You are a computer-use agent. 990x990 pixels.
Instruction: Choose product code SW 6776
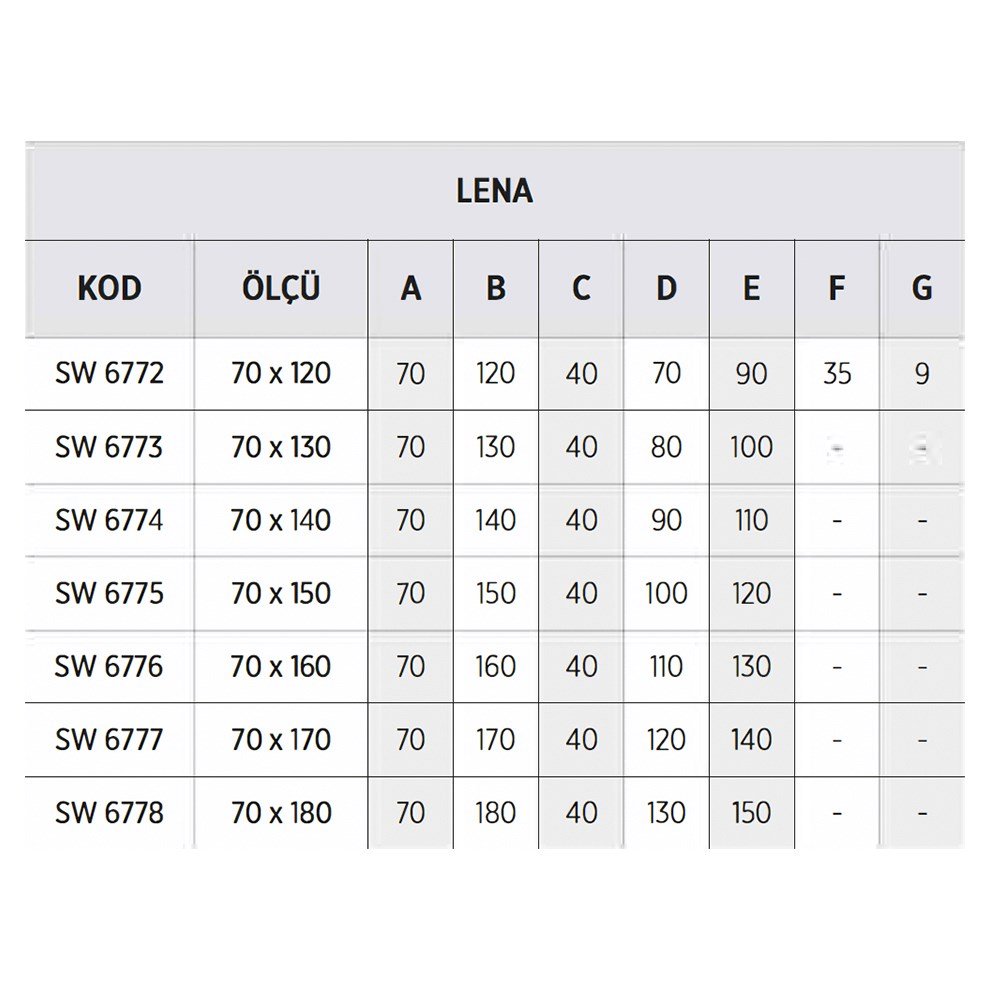109,666
